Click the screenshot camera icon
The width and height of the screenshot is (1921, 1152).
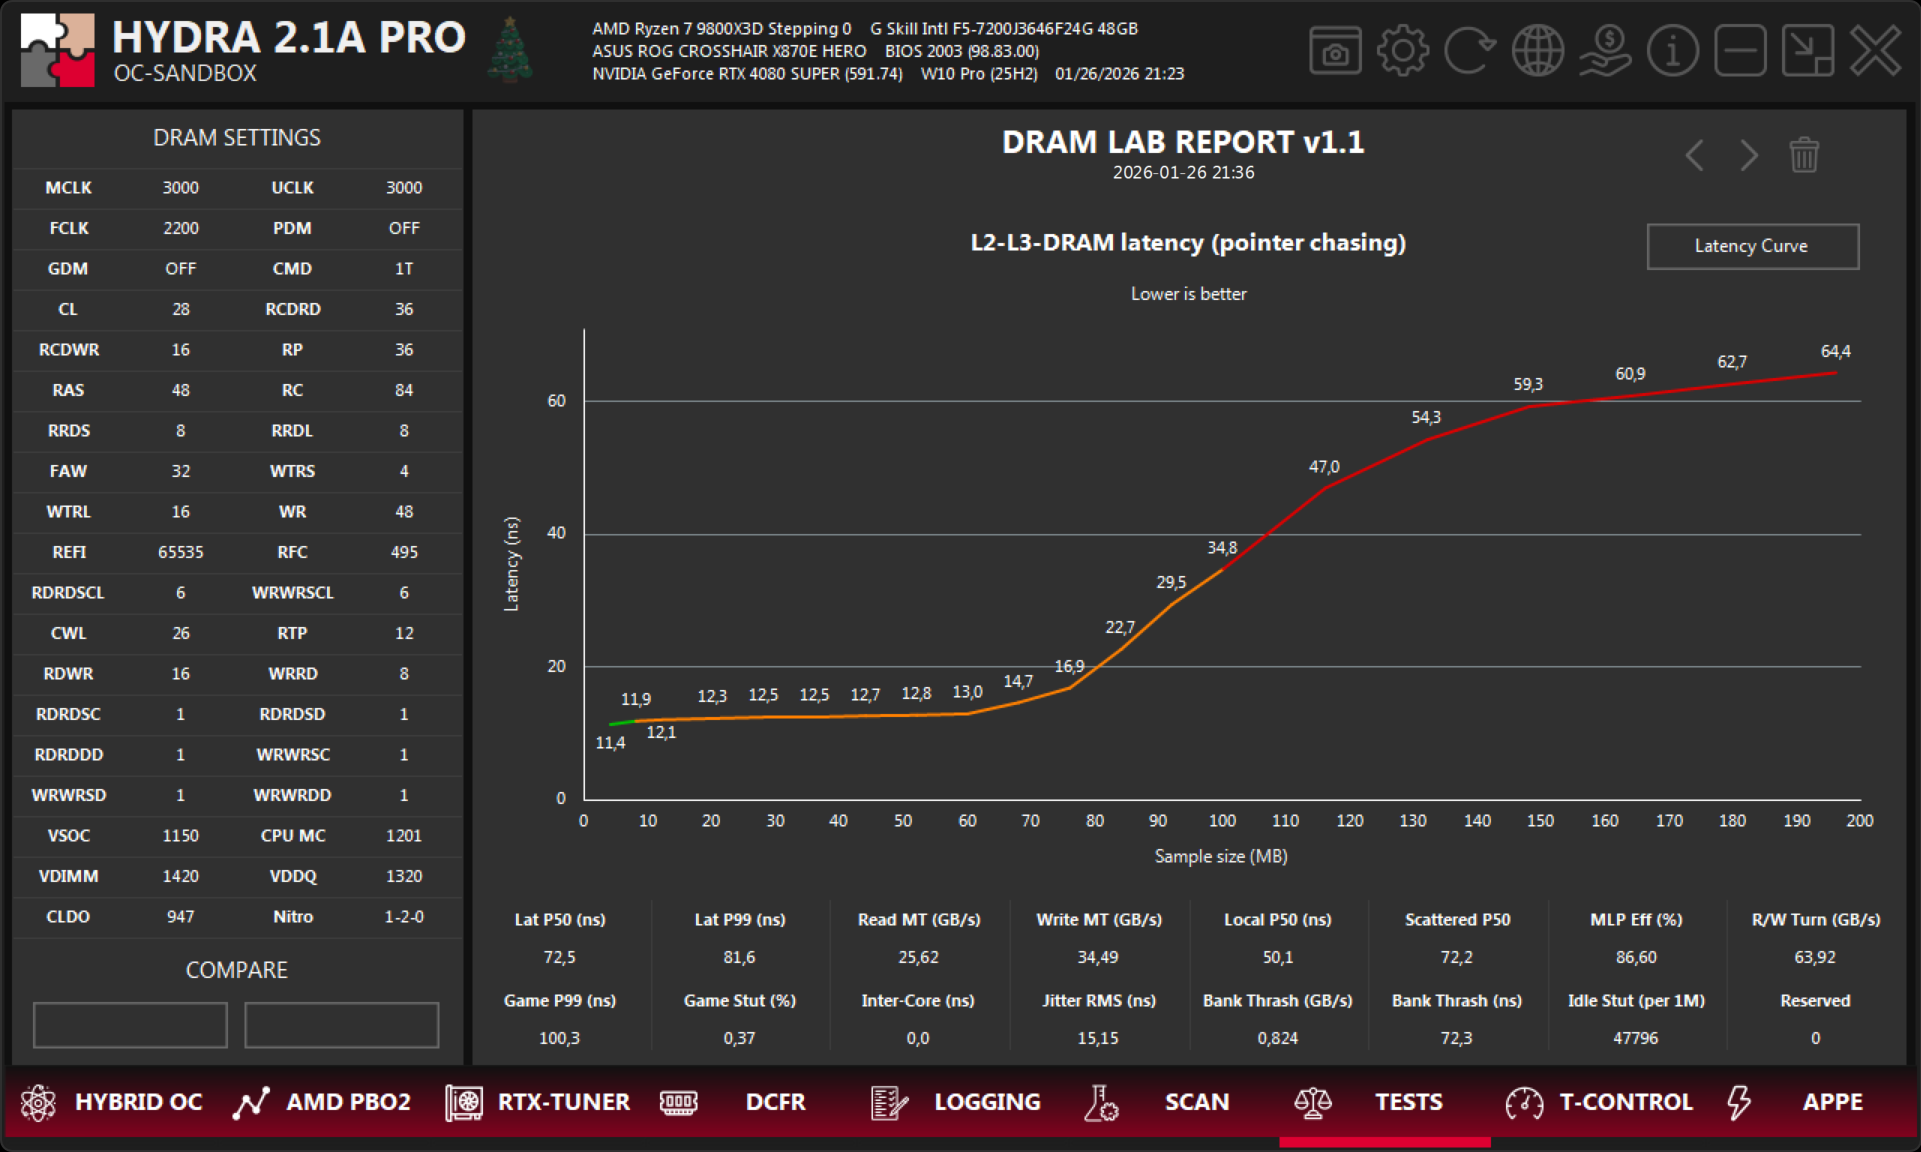click(x=1335, y=51)
